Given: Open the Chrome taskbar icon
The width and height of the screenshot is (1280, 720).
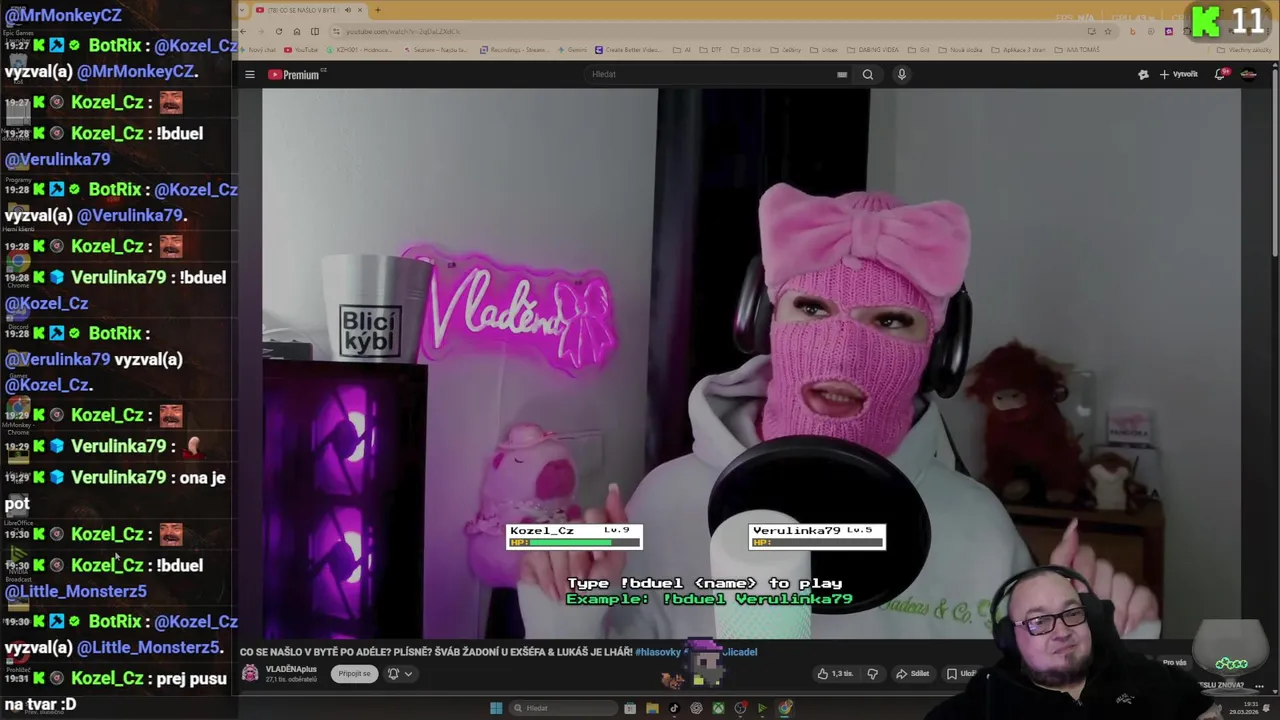Looking at the screenshot, I should (x=785, y=708).
